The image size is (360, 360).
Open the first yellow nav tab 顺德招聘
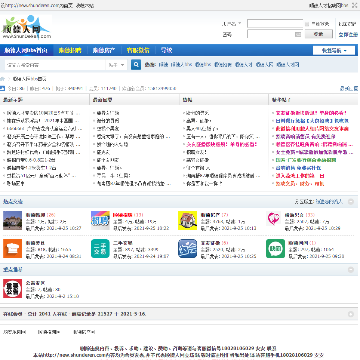[70, 50]
